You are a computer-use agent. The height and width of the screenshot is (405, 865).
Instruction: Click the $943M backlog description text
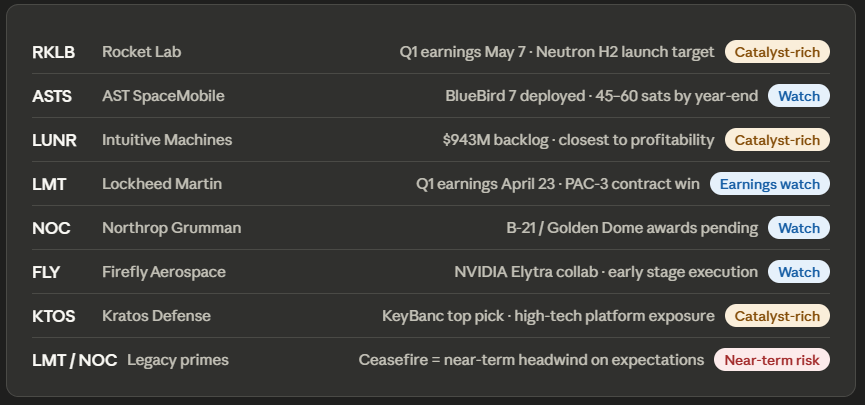[578, 140]
